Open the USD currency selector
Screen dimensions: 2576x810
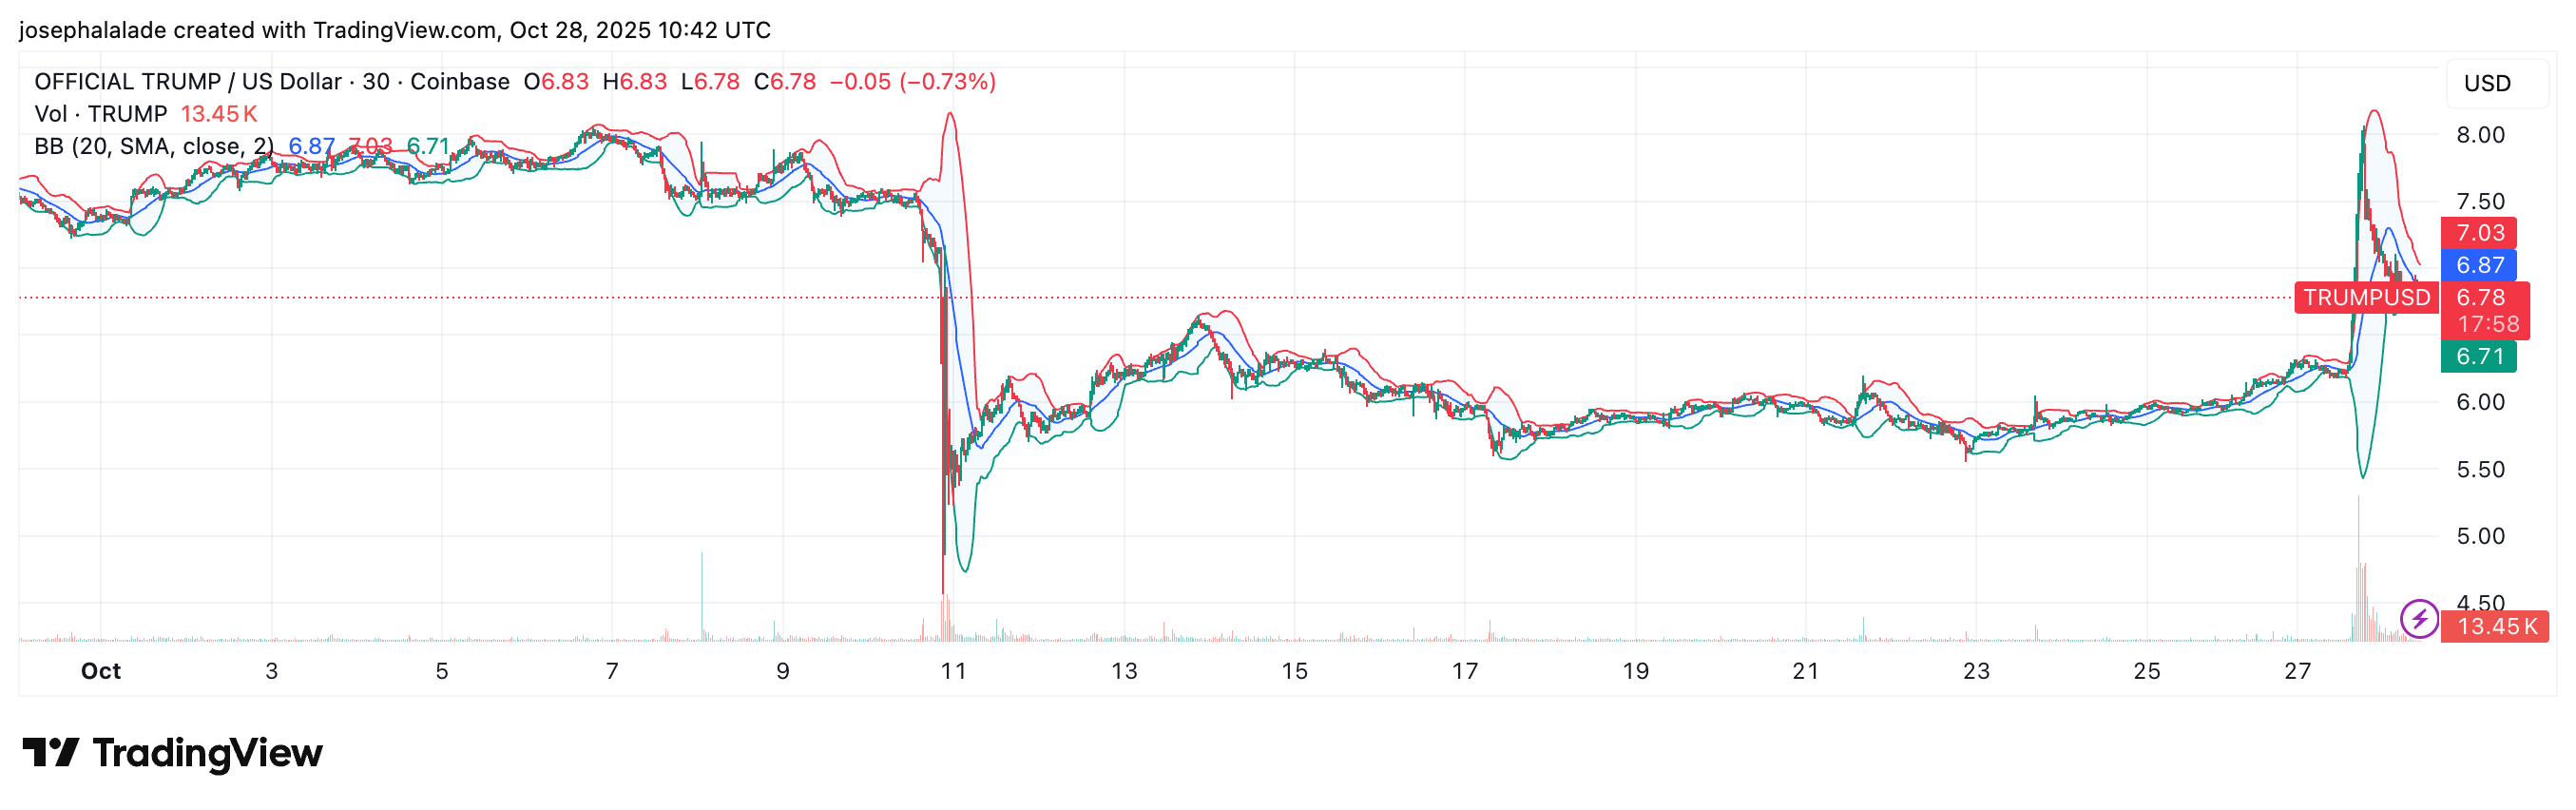coord(2486,83)
